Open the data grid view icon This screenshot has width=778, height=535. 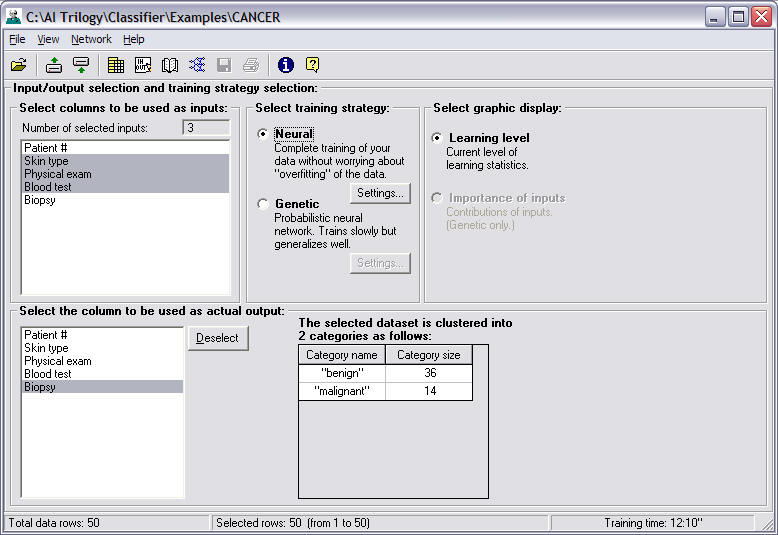(x=116, y=65)
